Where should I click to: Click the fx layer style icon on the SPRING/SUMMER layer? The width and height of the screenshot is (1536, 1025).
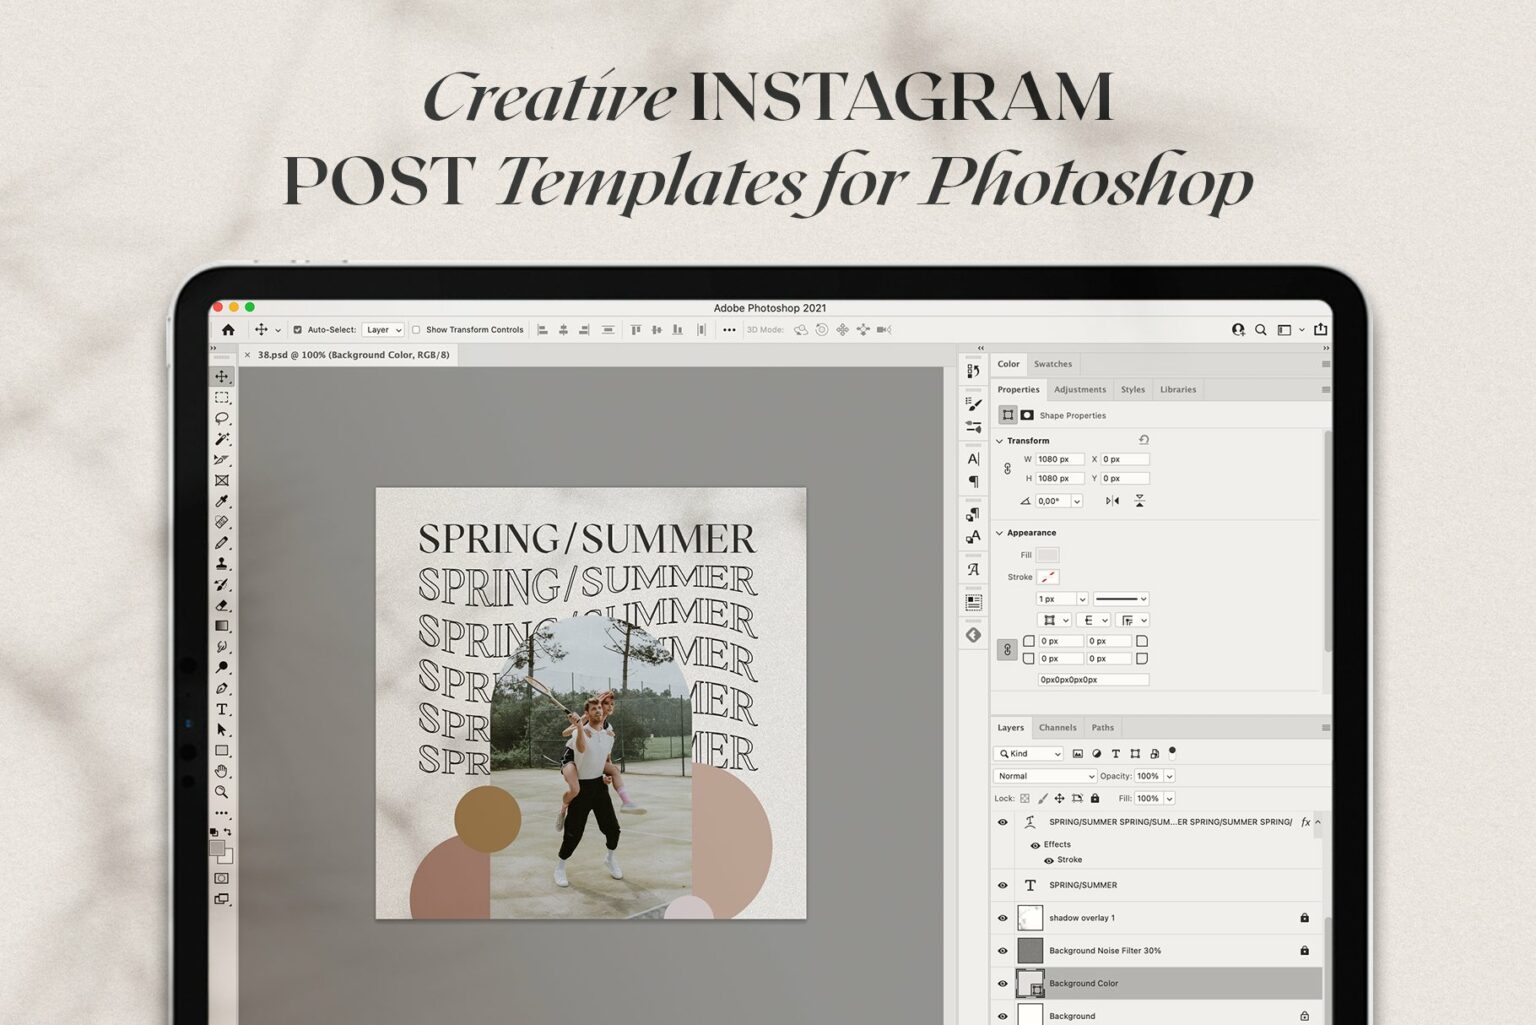1304,822
